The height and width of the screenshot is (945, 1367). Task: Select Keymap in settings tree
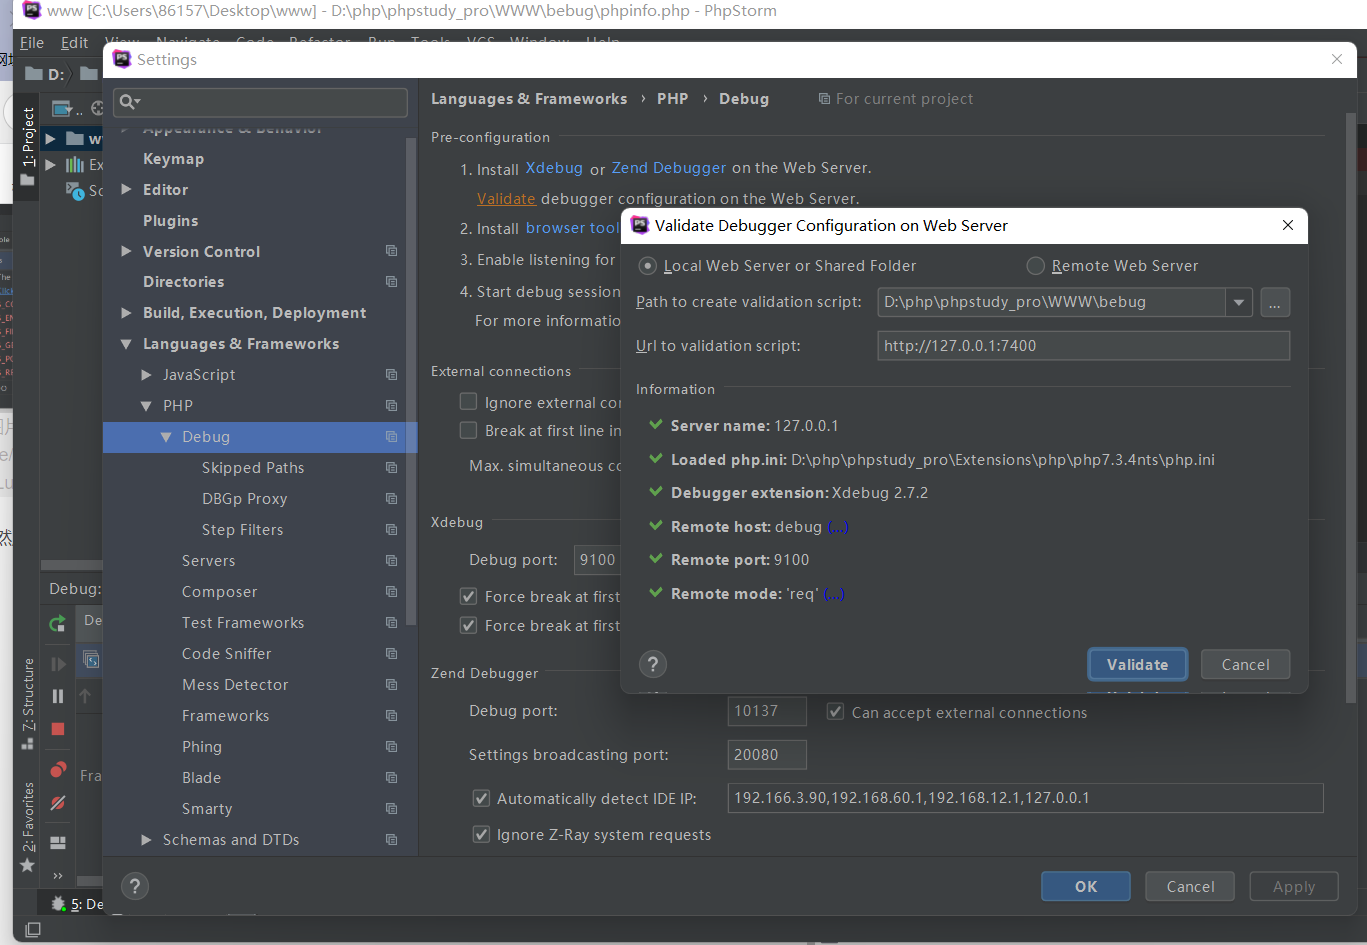pos(173,159)
